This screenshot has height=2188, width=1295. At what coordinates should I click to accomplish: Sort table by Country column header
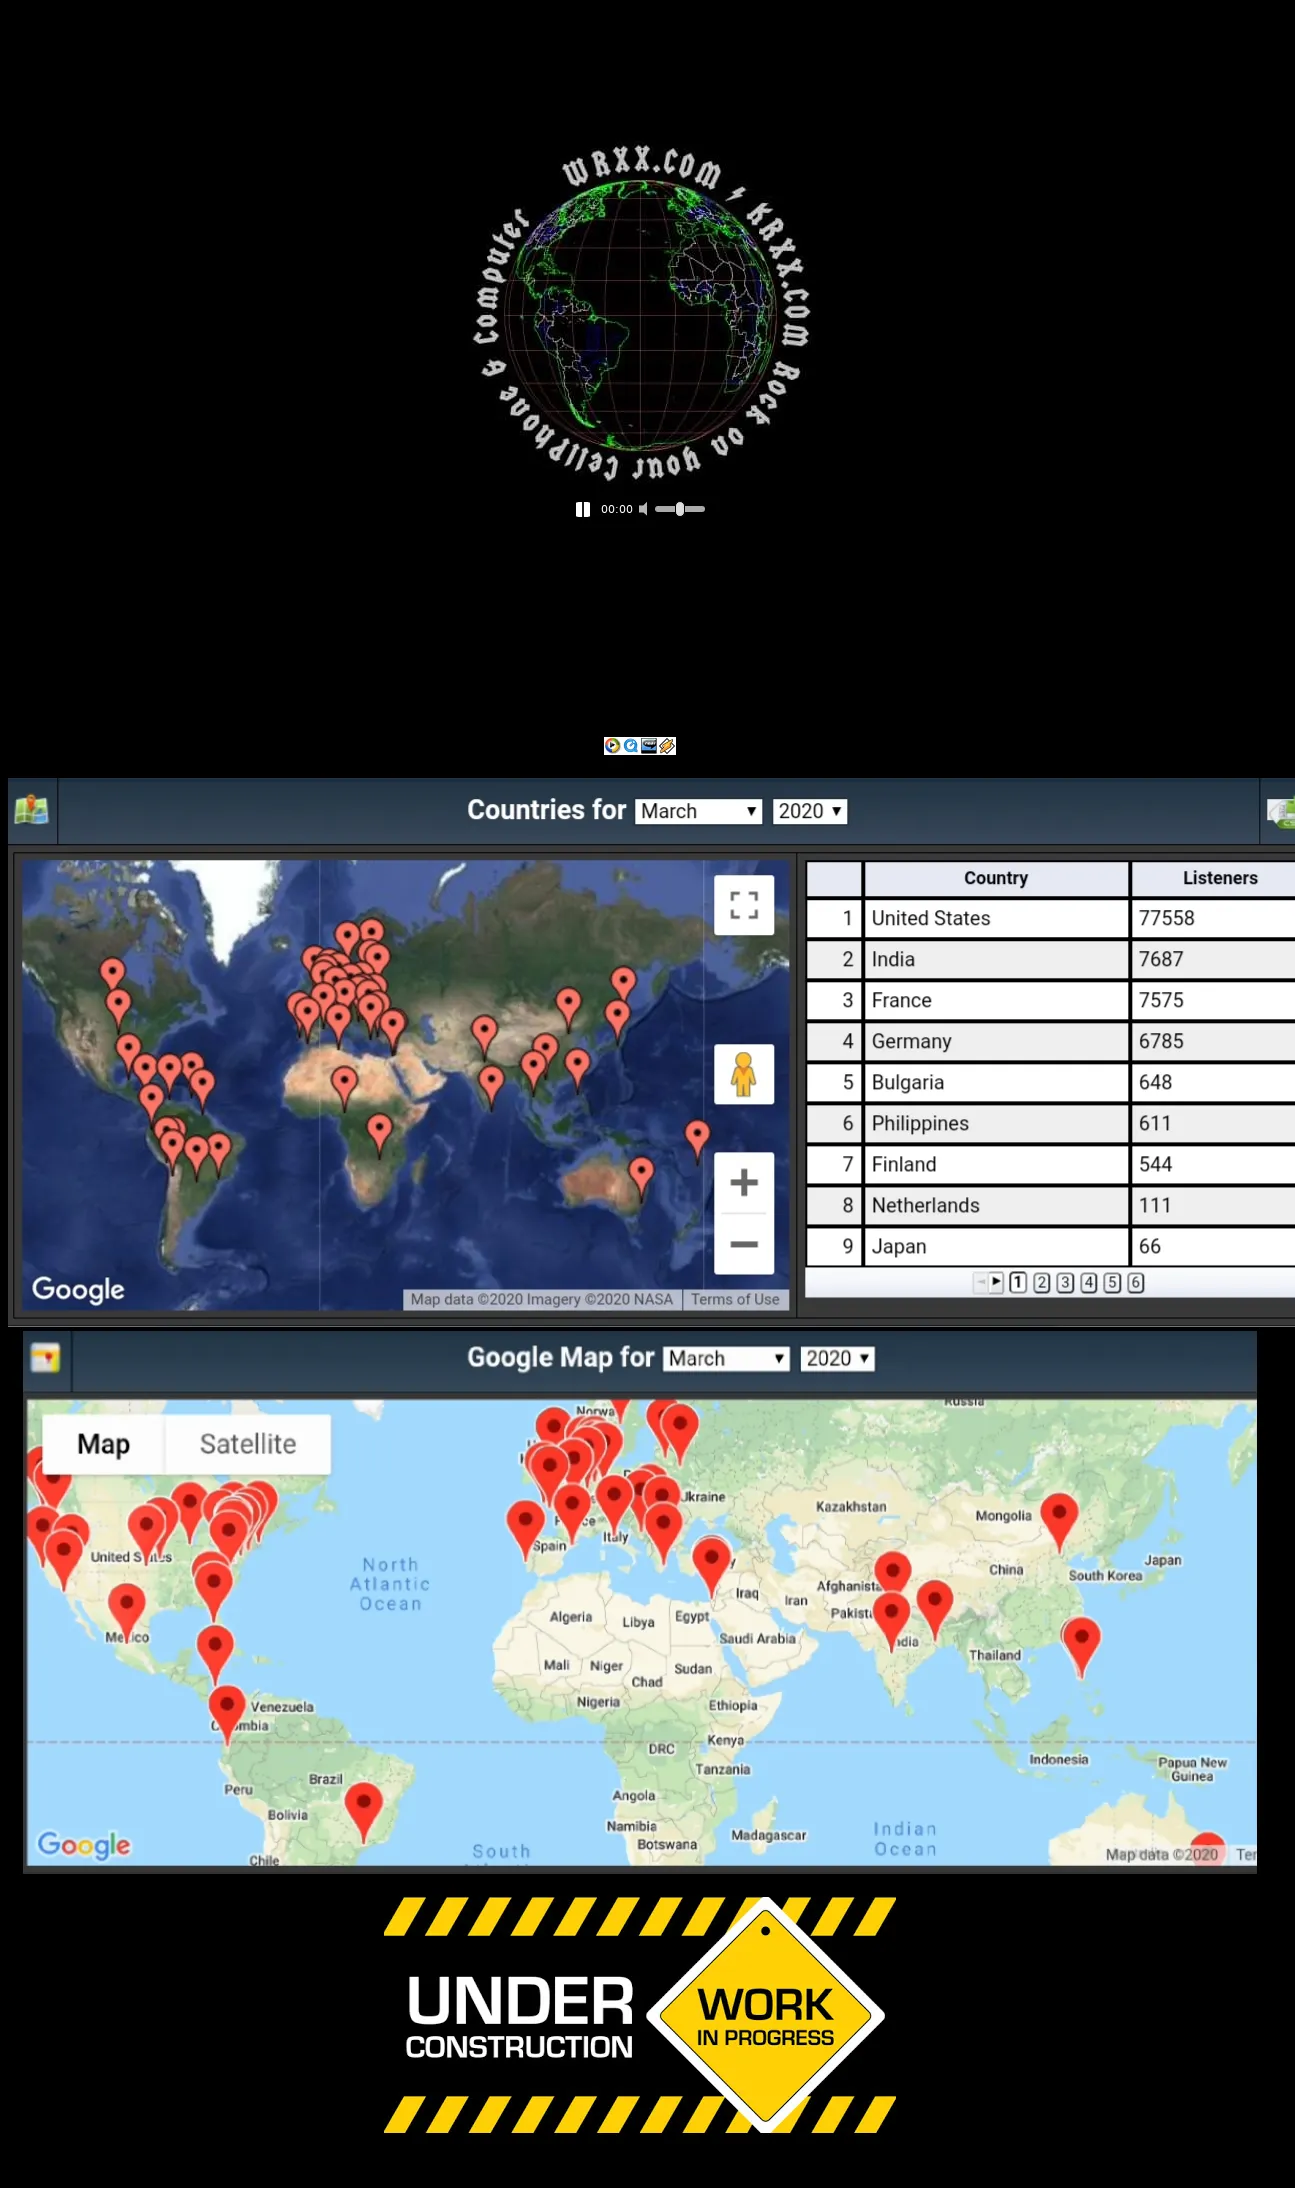point(996,878)
